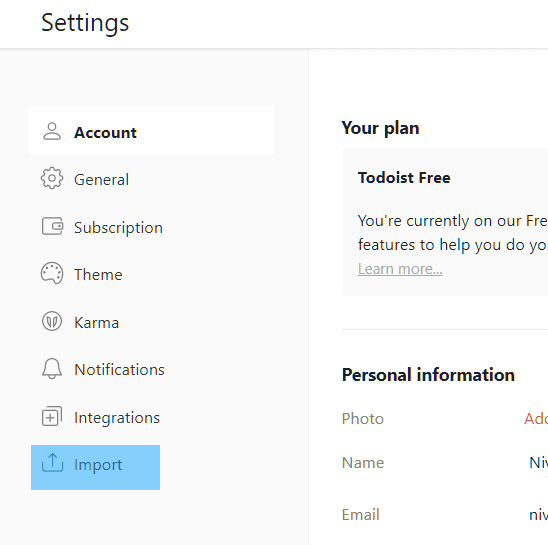Click the Name field value
Screen dimensions: 548x545
coord(538,462)
